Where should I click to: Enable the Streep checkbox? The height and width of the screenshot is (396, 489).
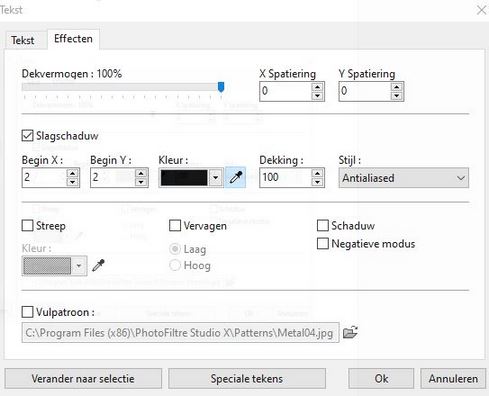[27, 225]
